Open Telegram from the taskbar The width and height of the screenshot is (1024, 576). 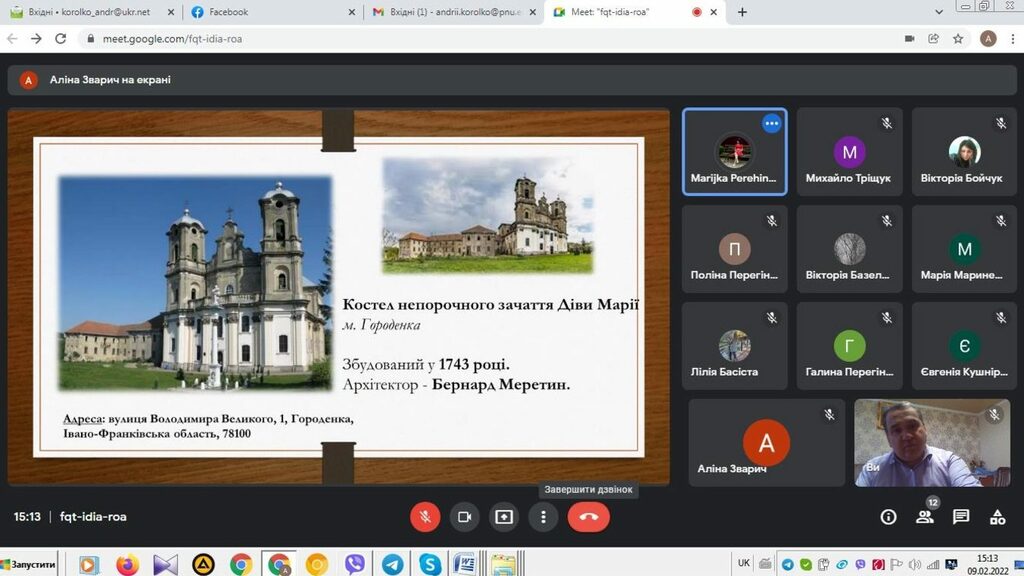(x=393, y=564)
